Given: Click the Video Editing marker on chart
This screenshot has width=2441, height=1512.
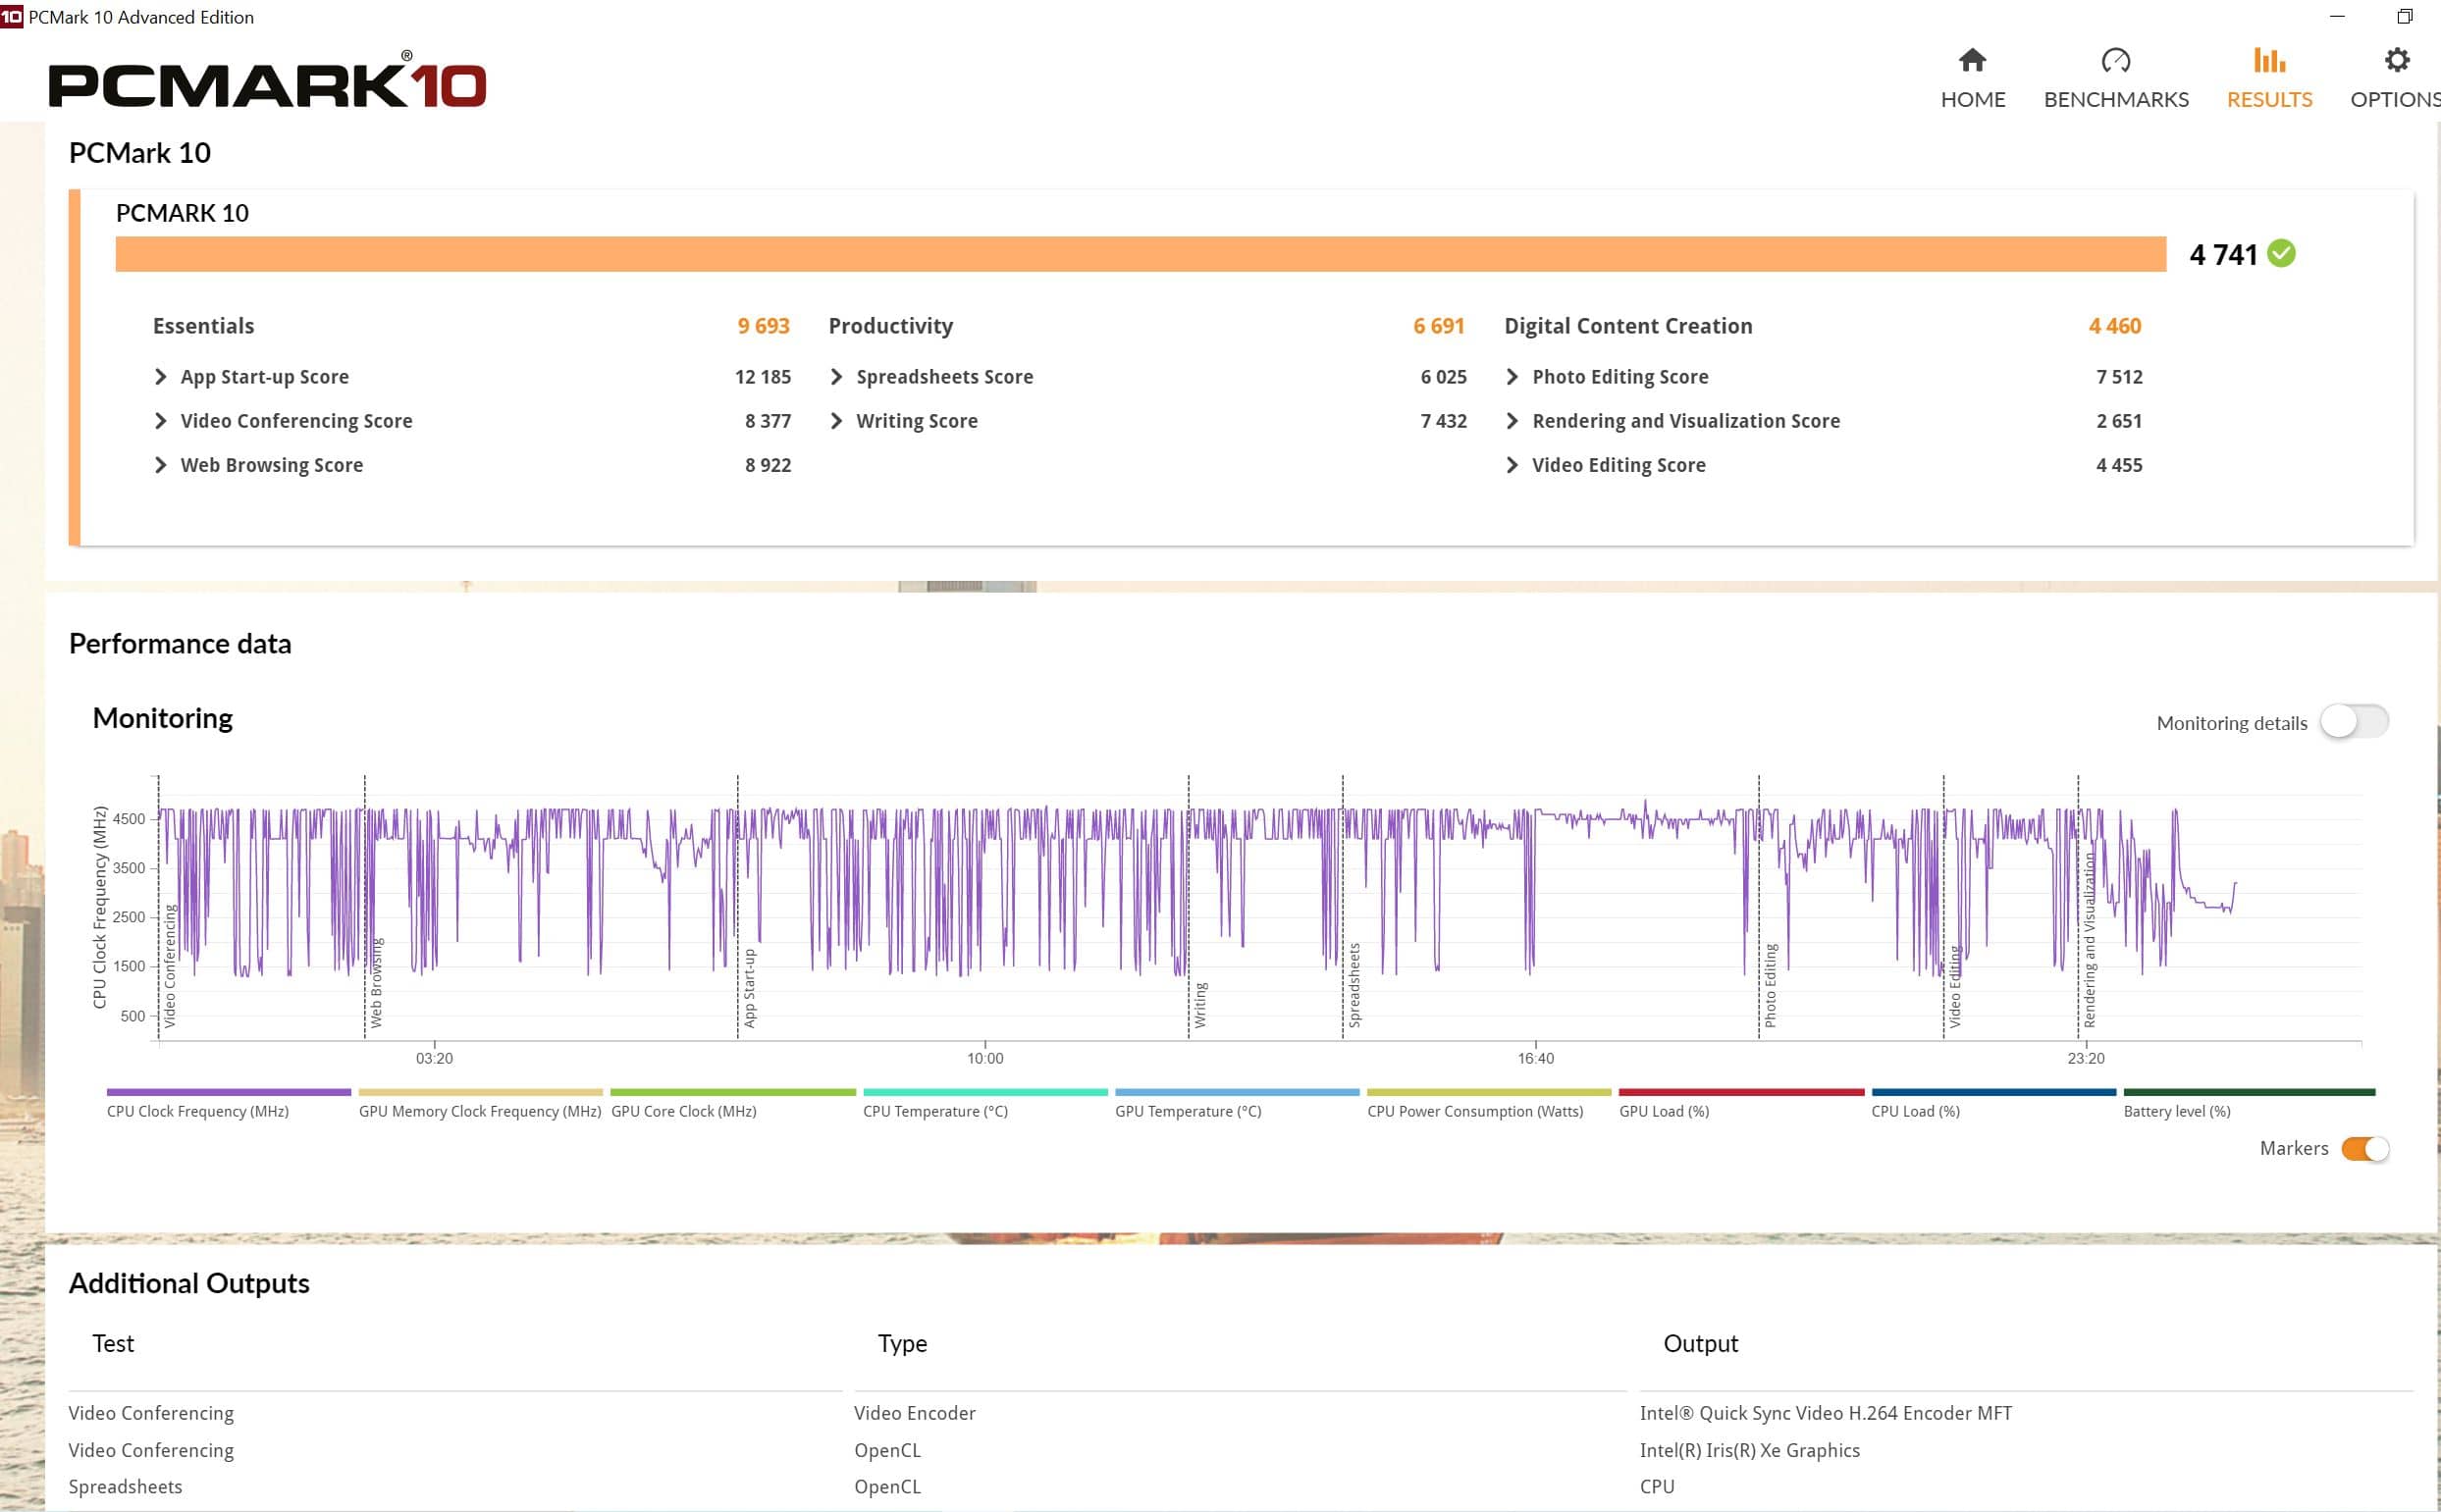Looking at the screenshot, I should pos(1955,987).
